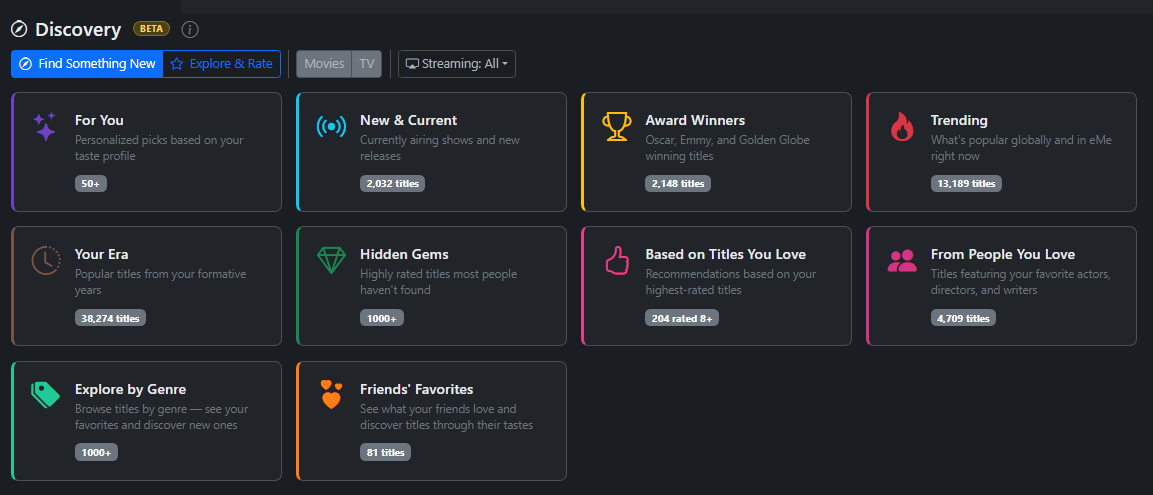Open the Trending card title
Viewport: 1153px width, 495px height.
958,120
